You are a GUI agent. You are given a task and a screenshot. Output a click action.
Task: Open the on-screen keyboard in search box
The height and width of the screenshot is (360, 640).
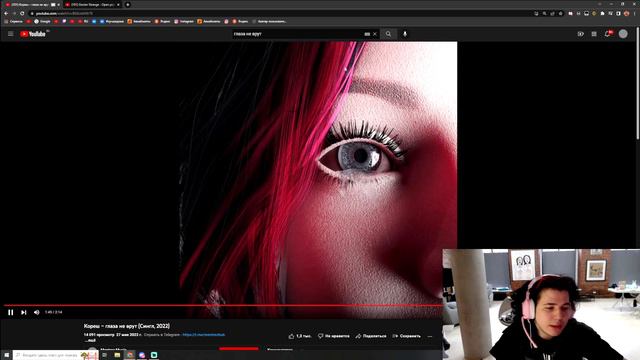tap(367, 34)
